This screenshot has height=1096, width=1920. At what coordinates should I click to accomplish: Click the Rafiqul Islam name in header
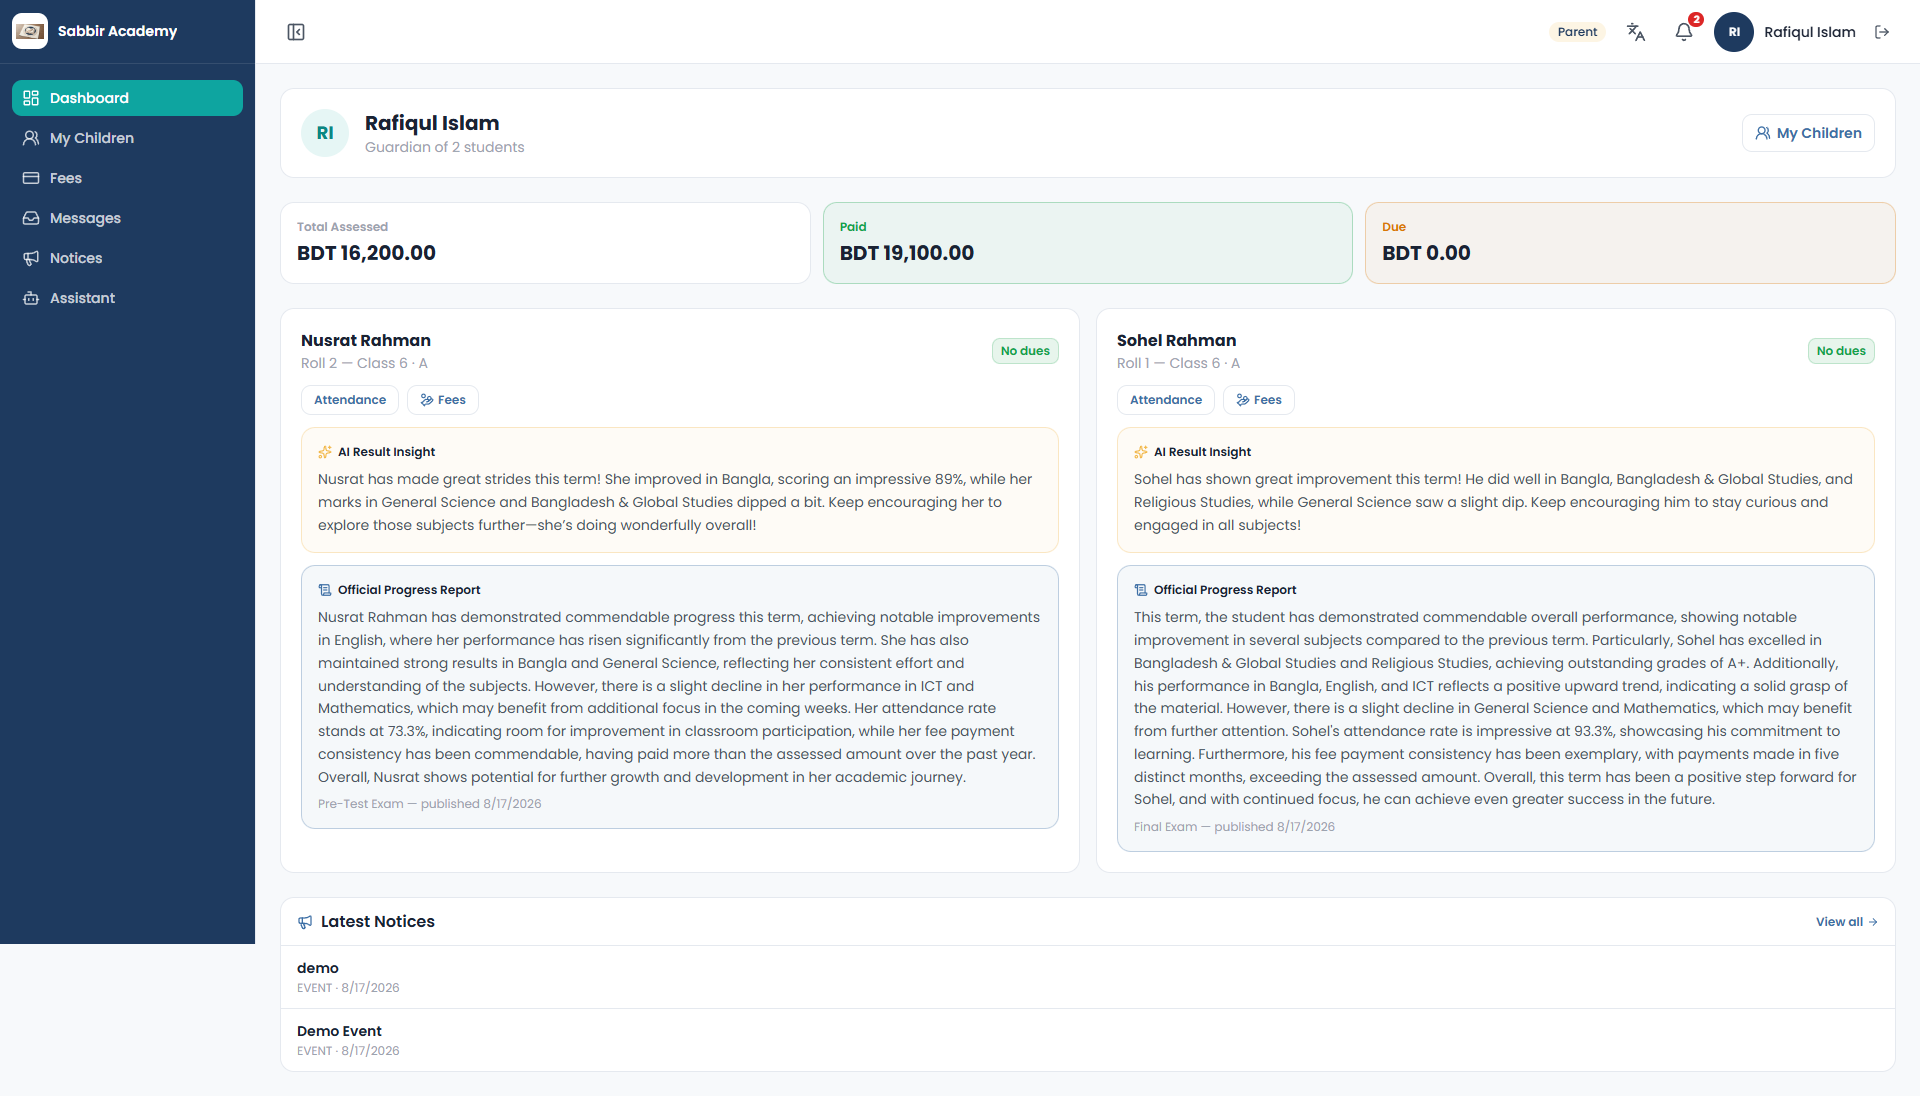[1809, 32]
